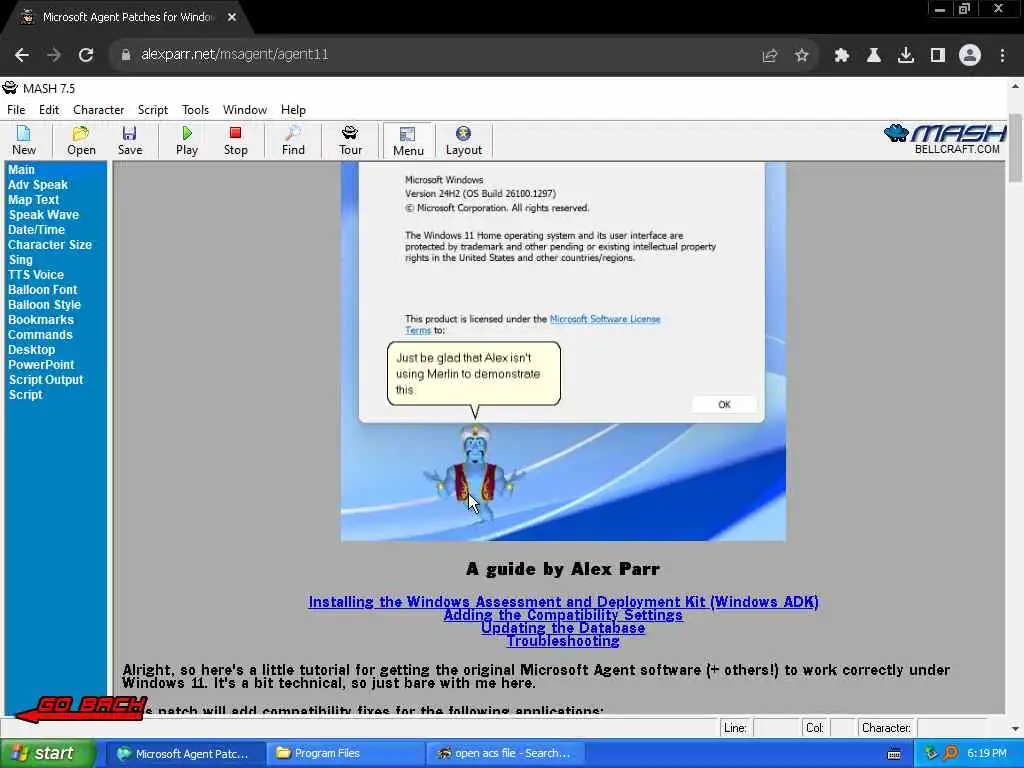
Task: Open Script Output in the sidebar
Action: 46,380
